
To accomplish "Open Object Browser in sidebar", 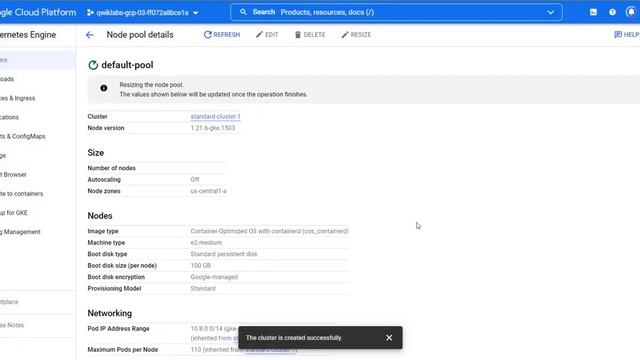I will pyautogui.click(x=13, y=174).
